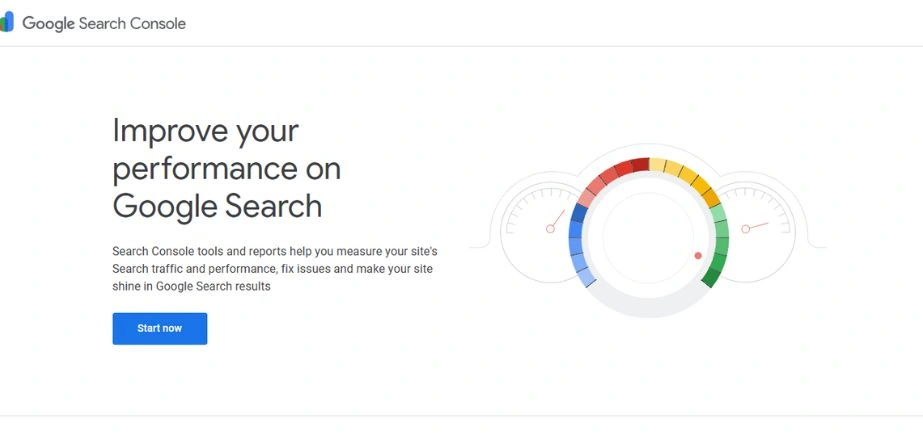Click the Search Console description paragraph

click(273, 270)
